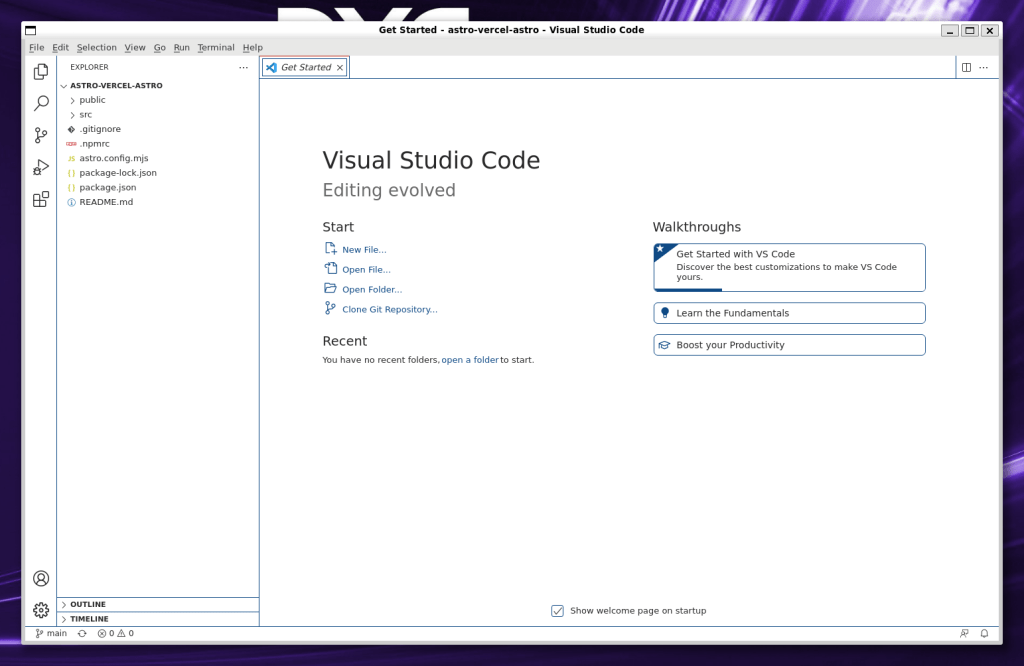
Task: Click the Clone Git Repository link
Action: pyautogui.click(x=389, y=309)
